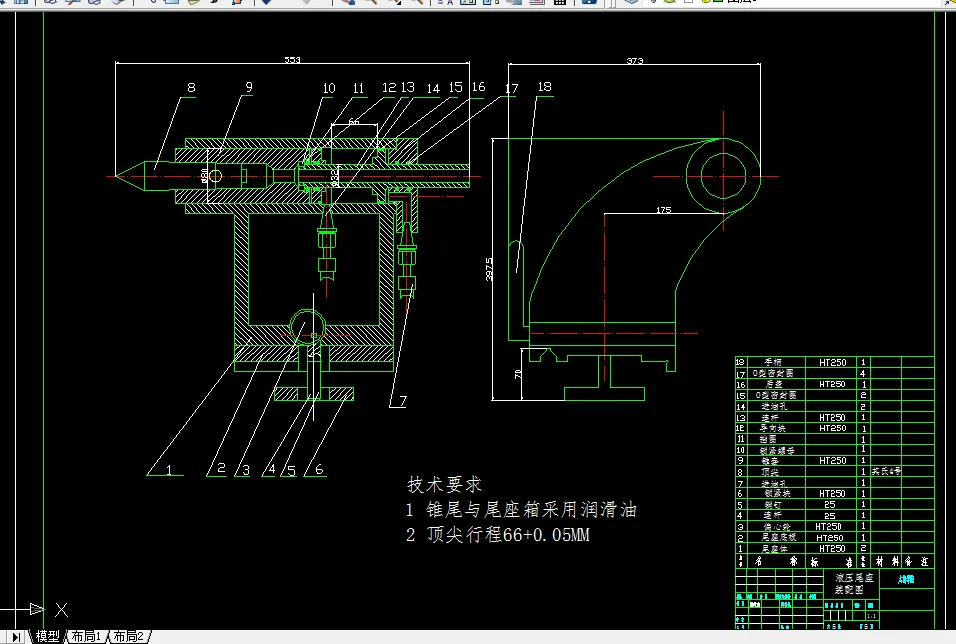Screen dimensions: 956x644
Task: Pick callout number 7 near the oil fitting
Action: tap(403, 401)
